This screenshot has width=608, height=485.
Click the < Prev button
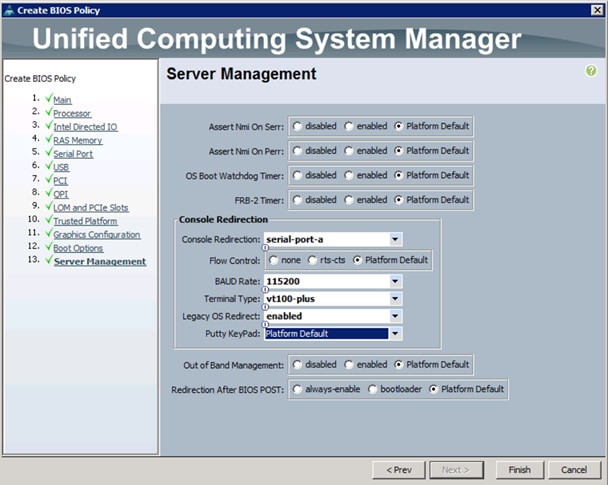click(x=399, y=470)
